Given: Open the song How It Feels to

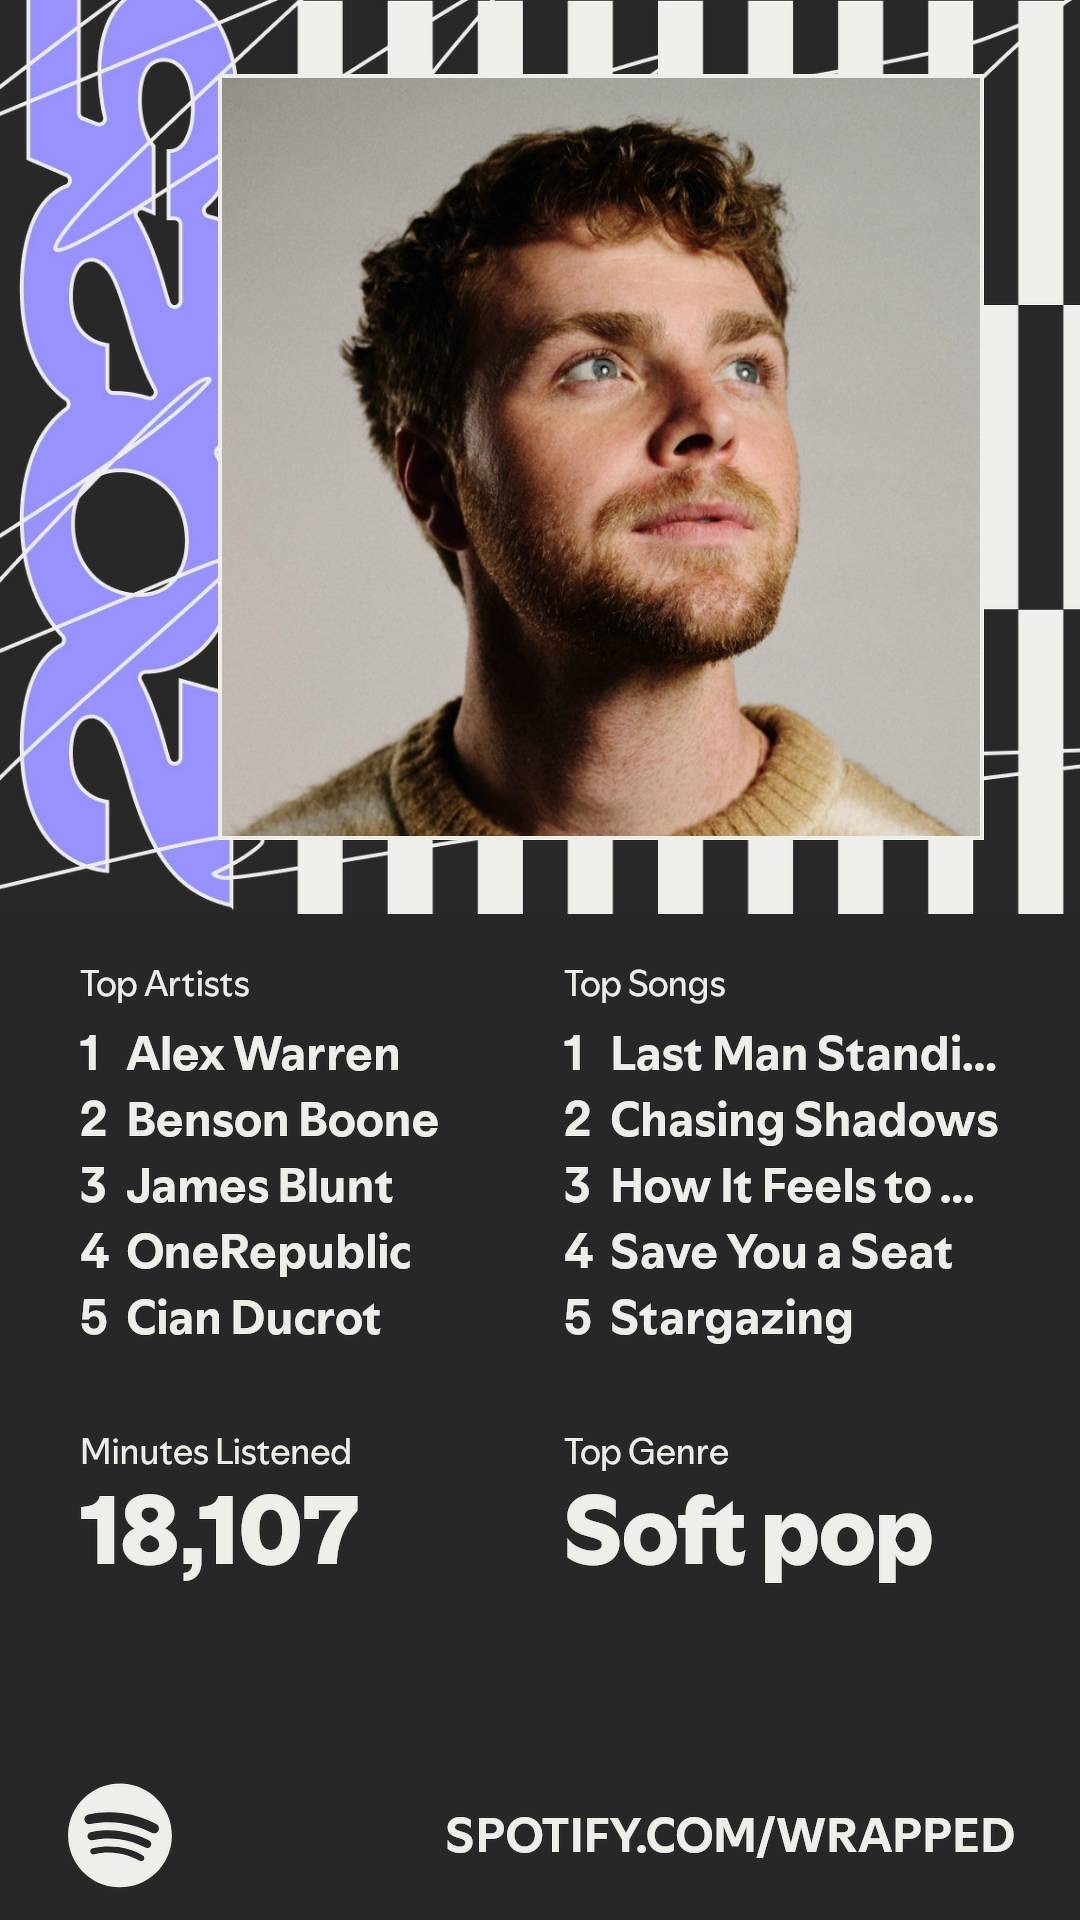Looking at the screenshot, I should click(x=790, y=1186).
